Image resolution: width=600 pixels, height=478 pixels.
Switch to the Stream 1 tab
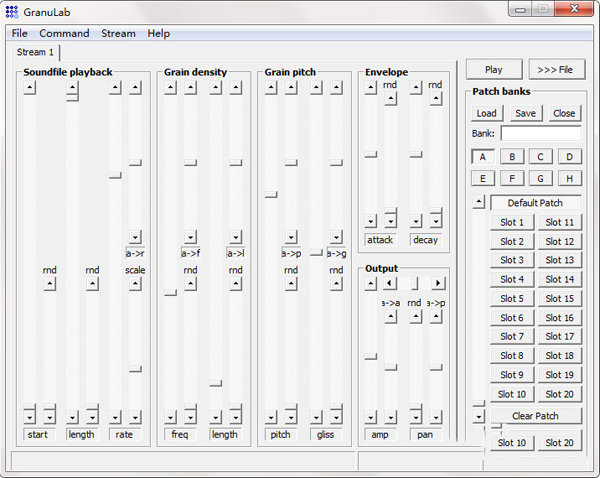pyautogui.click(x=35, y=52)
